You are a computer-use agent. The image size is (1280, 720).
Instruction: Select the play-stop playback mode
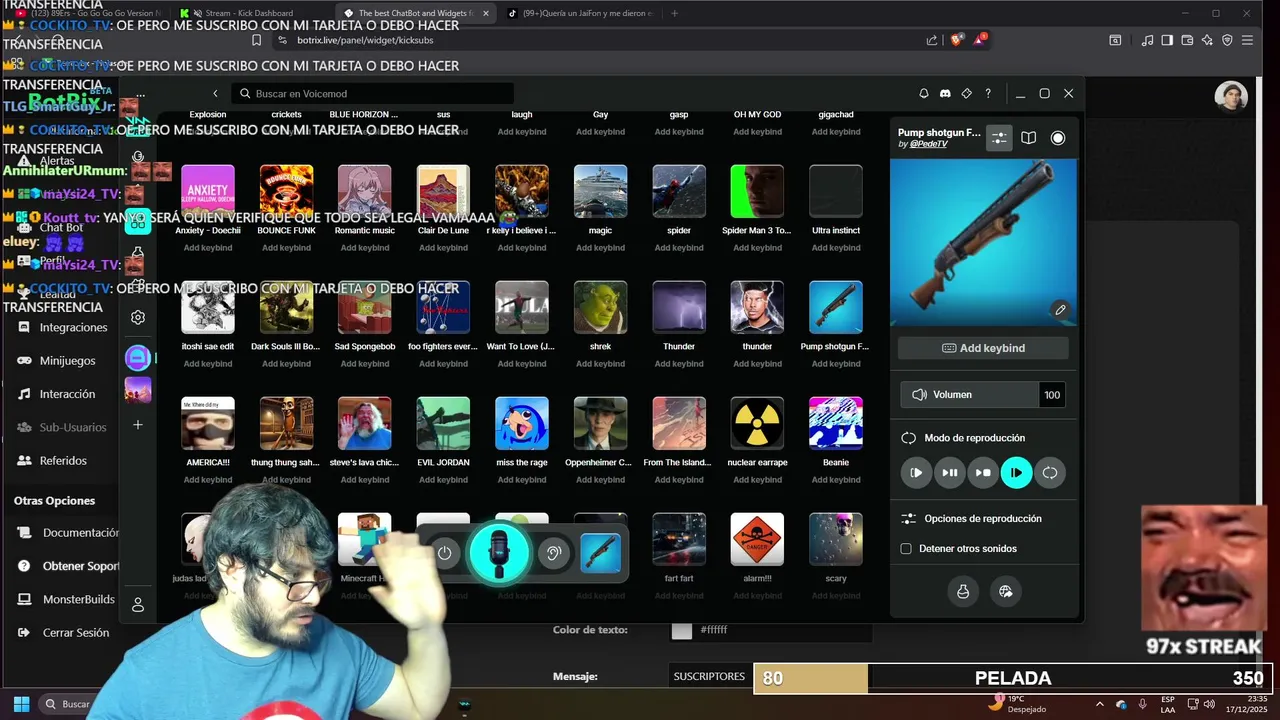click(x=983, y=473)
